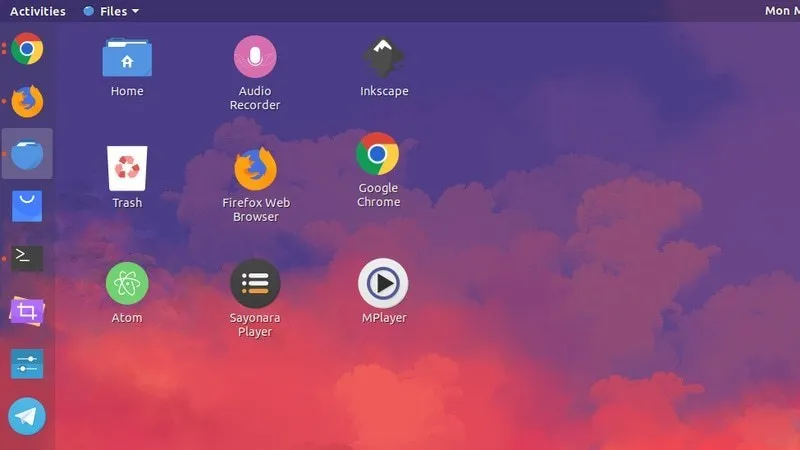The image size is (800, 450).
Task: Launch Firefox from the dock
Action: click(27, 101)
